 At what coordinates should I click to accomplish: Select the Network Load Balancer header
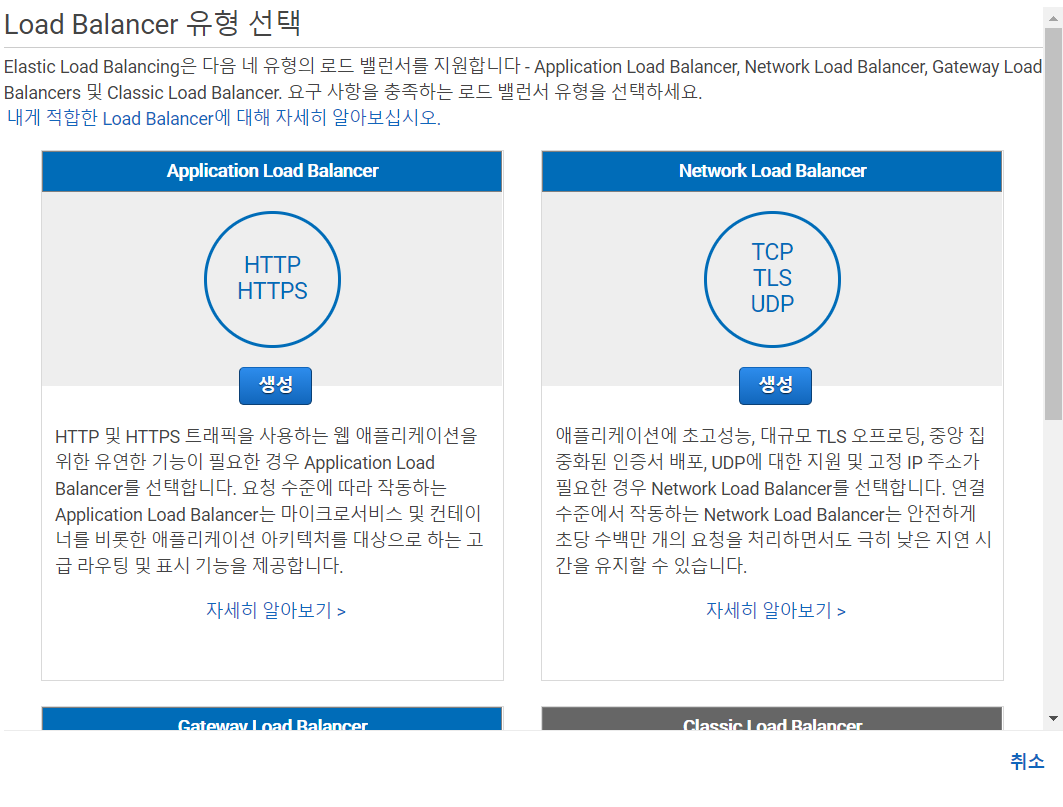tap(772, 171)
